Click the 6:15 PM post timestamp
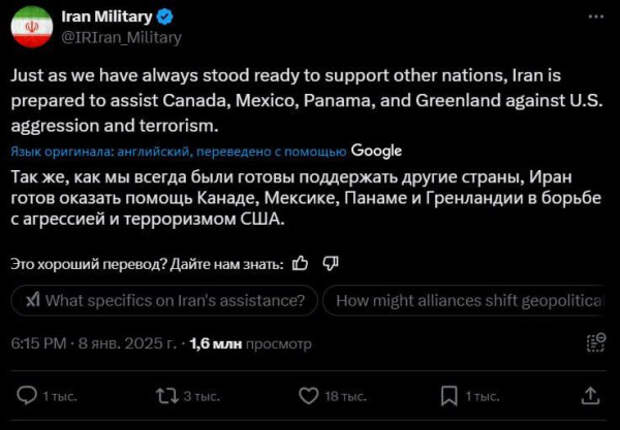 [38, 343]
